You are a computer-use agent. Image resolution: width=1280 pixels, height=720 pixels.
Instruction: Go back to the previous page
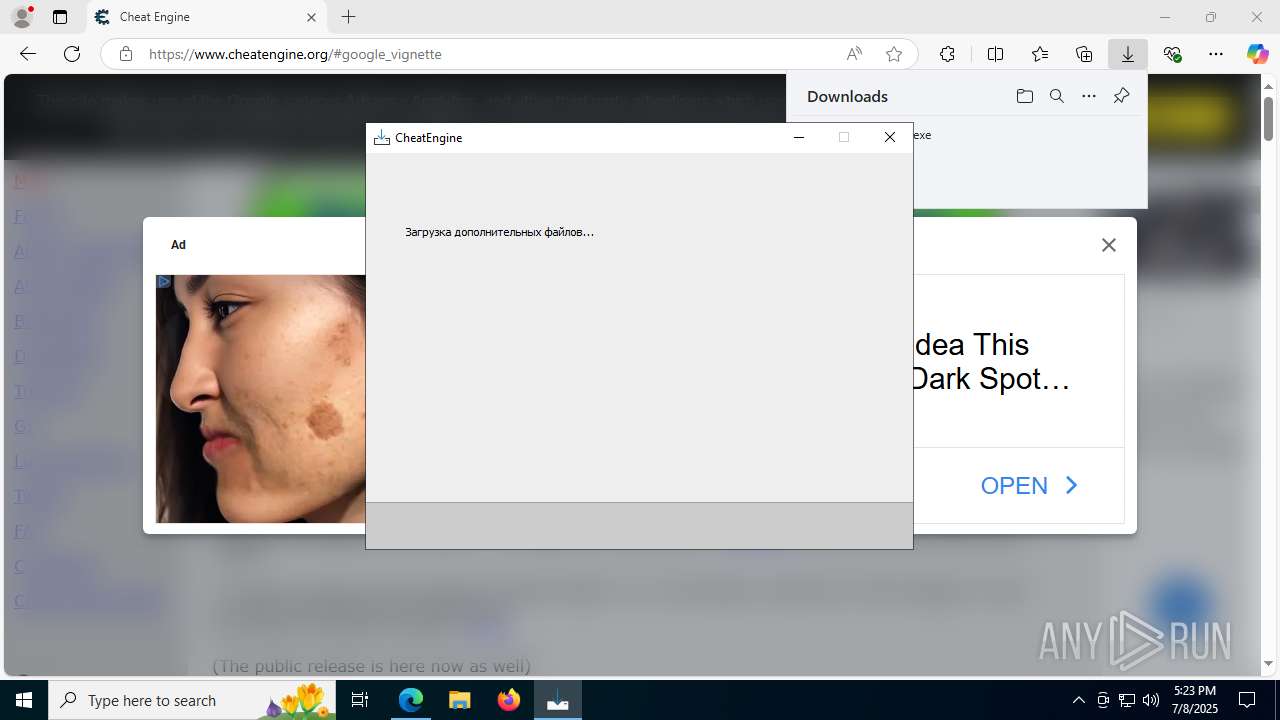coord(28,54)
